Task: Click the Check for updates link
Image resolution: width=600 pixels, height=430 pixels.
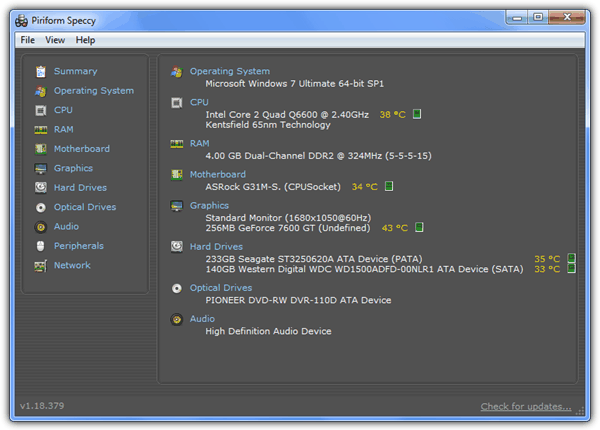Action: point(526,407)
